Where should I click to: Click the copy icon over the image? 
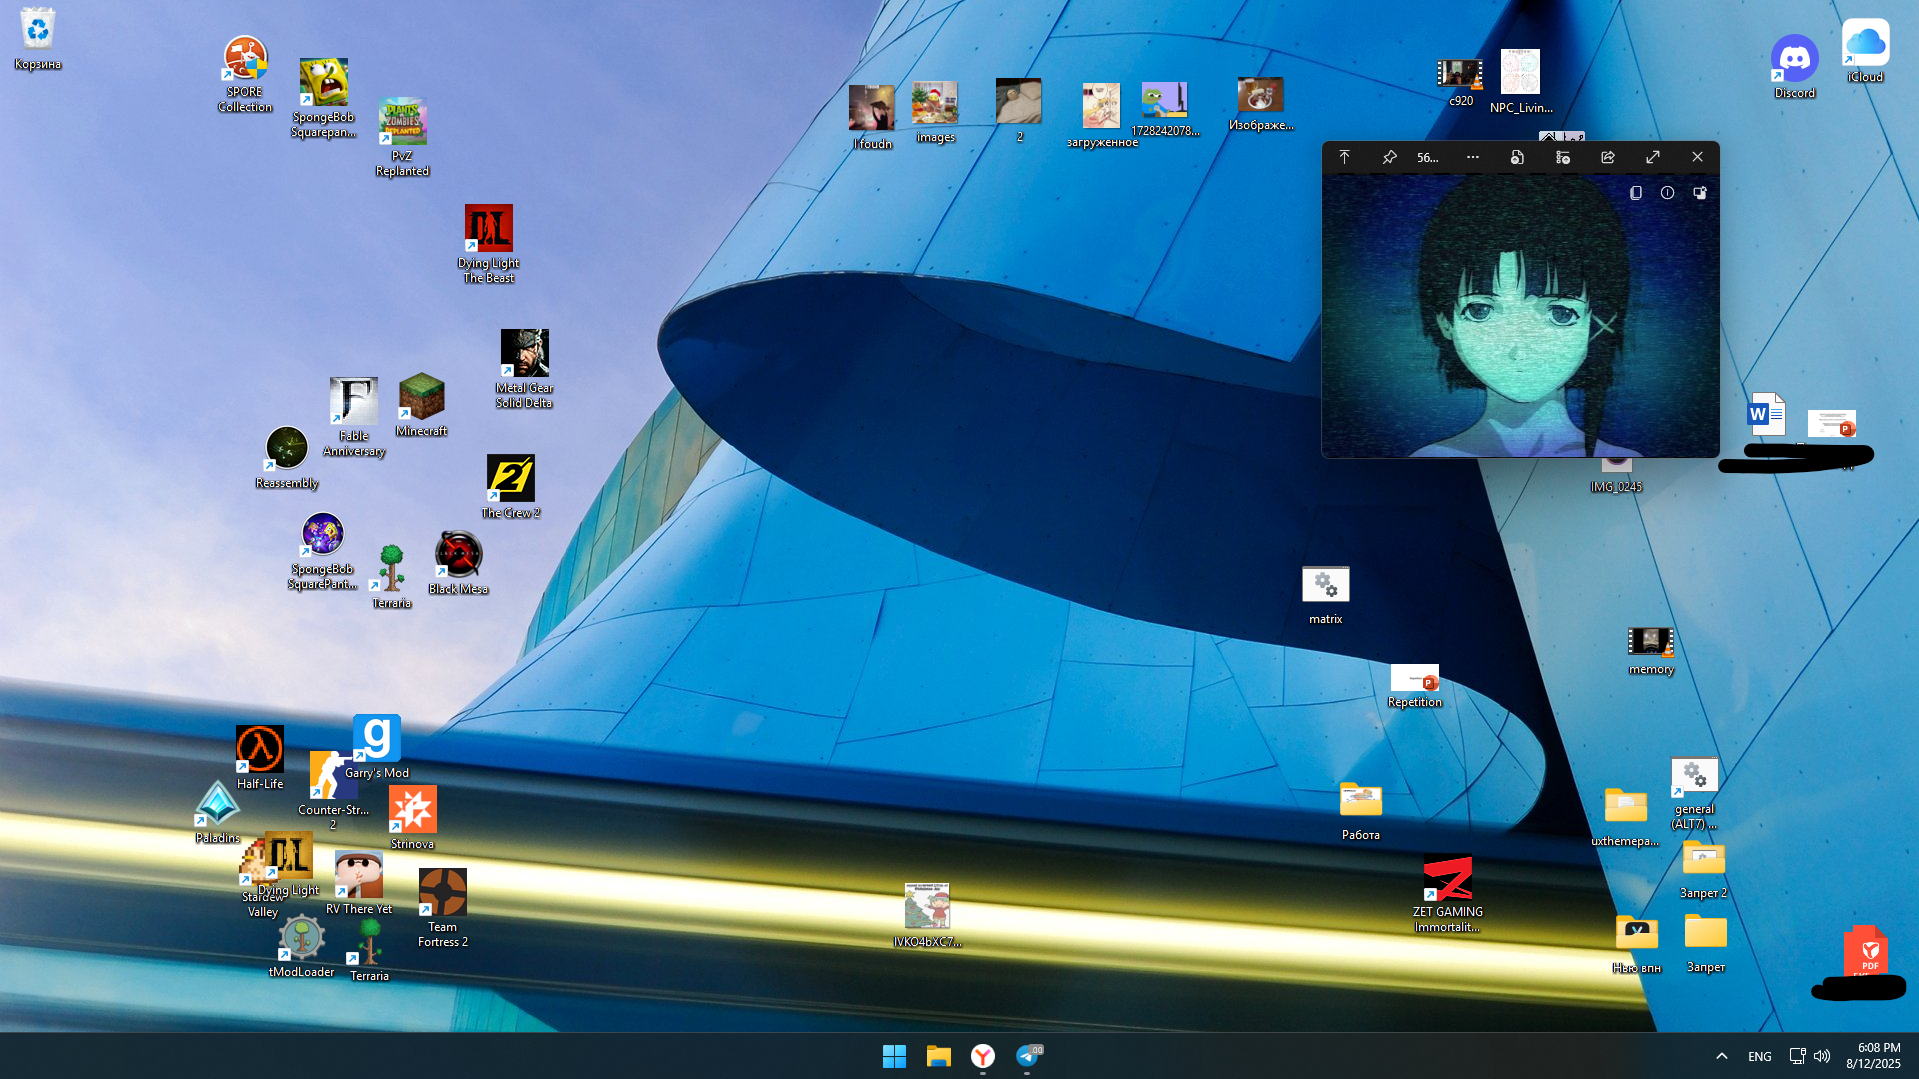pyautogui.click(x=1636, y=193)
